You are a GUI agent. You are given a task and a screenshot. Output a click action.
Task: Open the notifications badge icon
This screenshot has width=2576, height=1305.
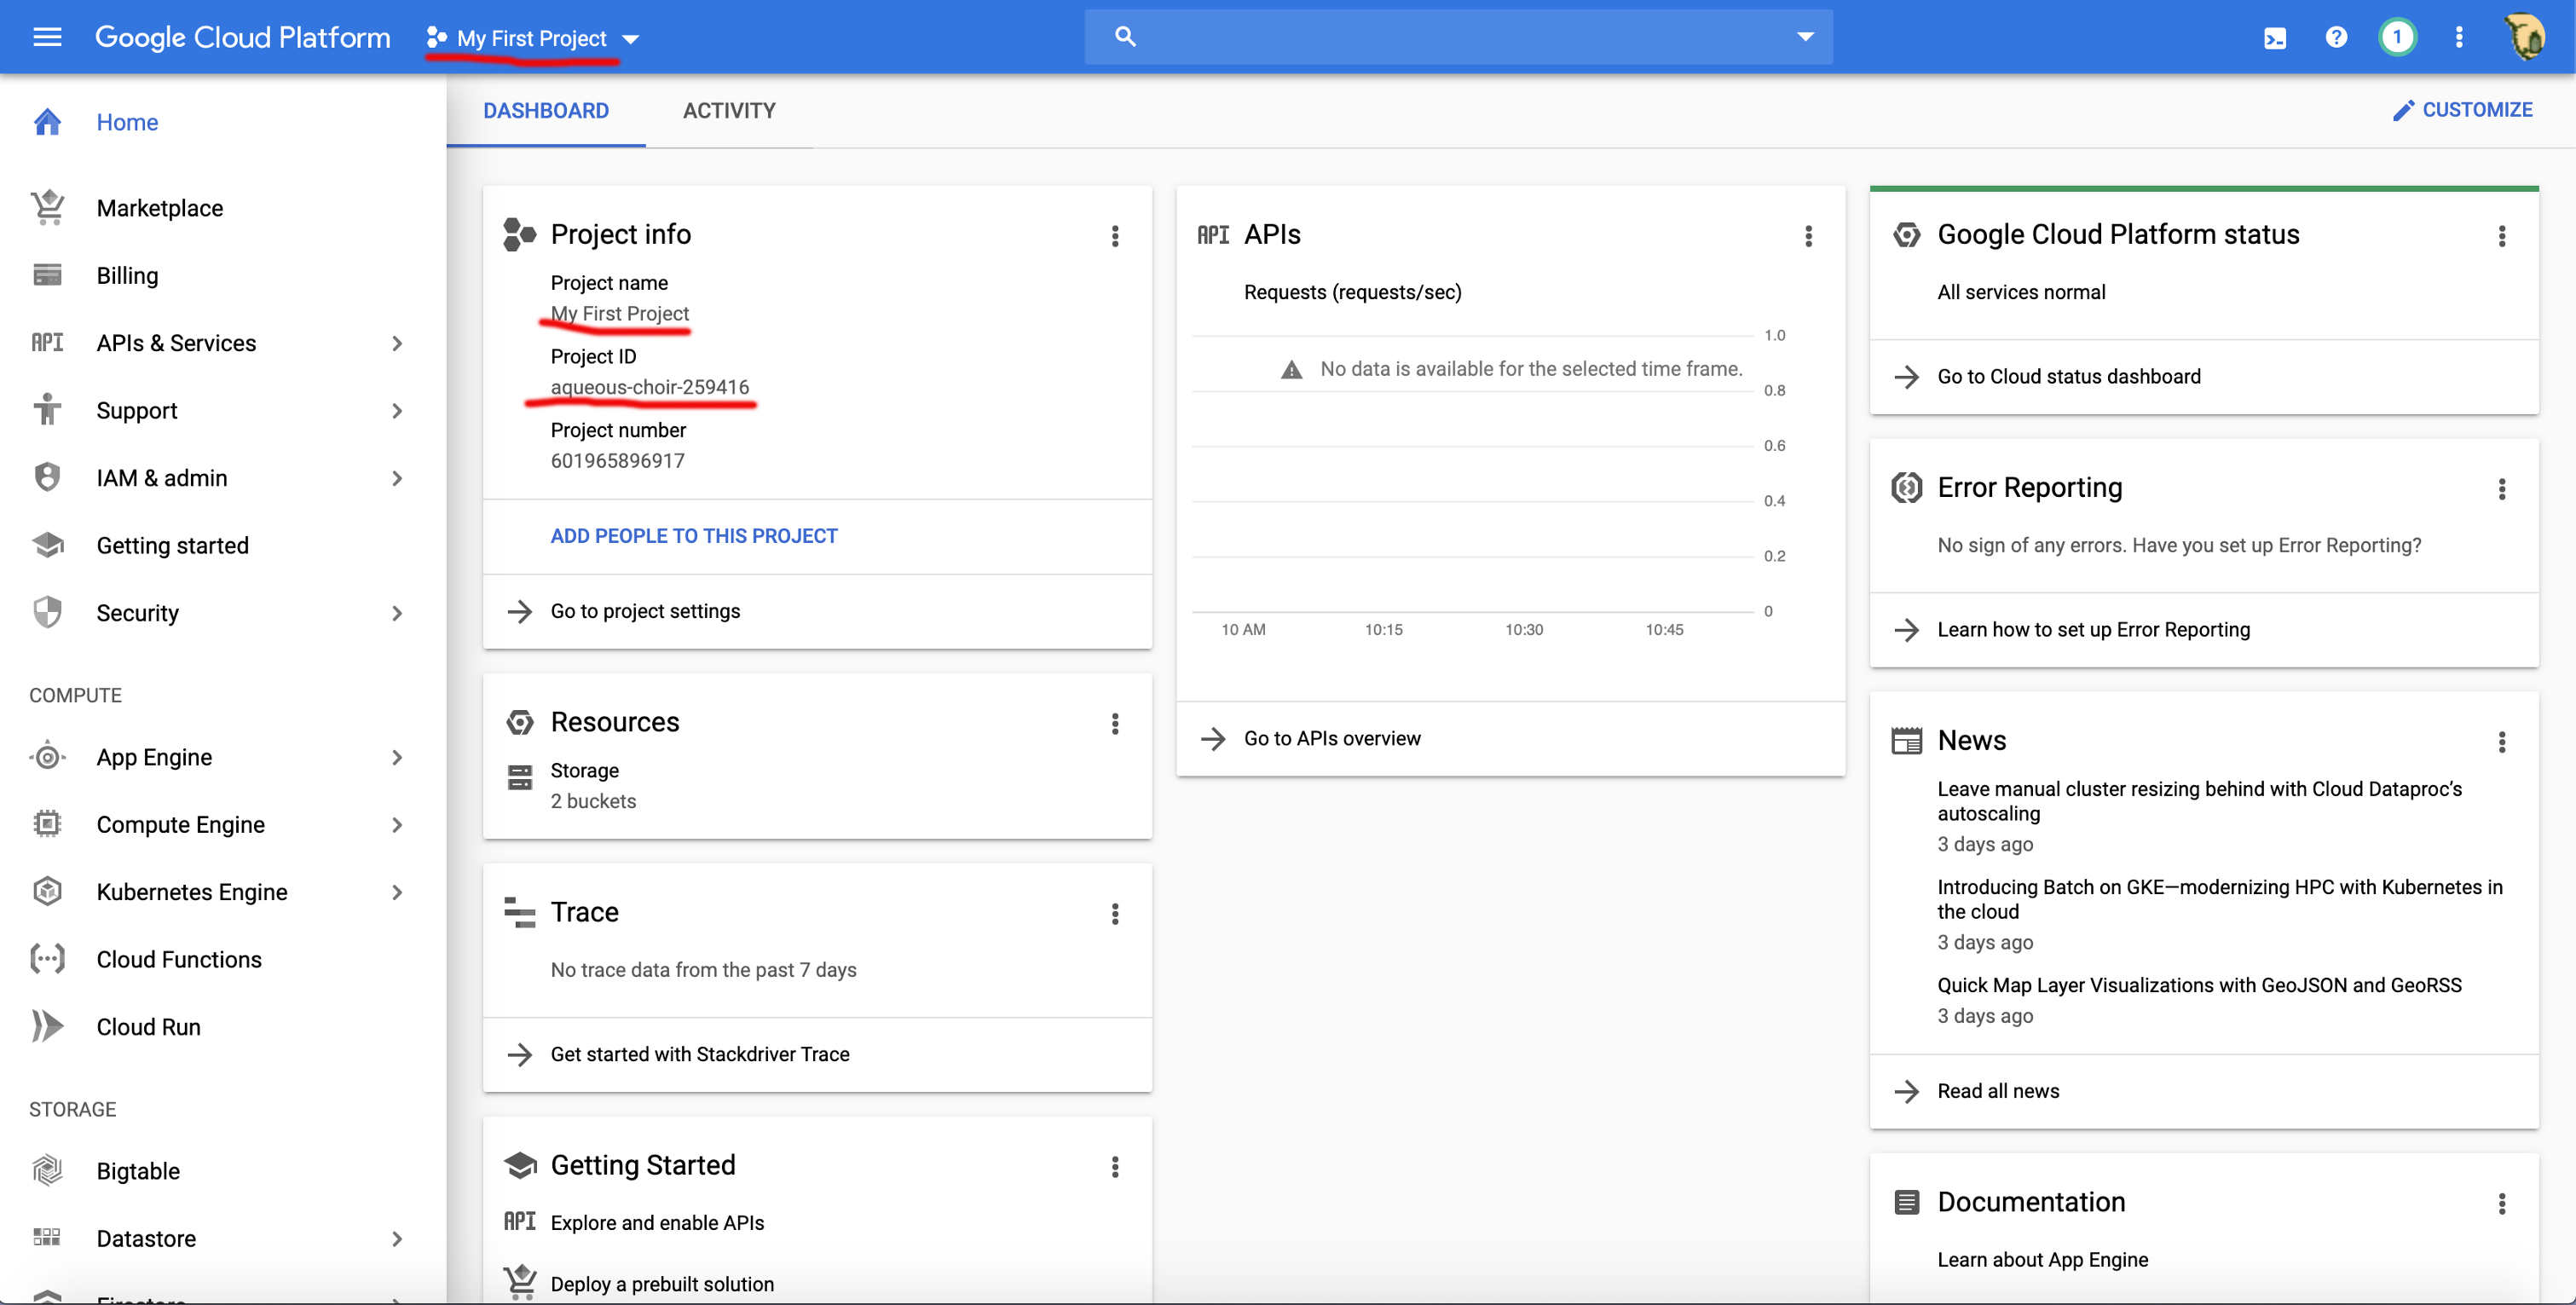point(2396,38)
